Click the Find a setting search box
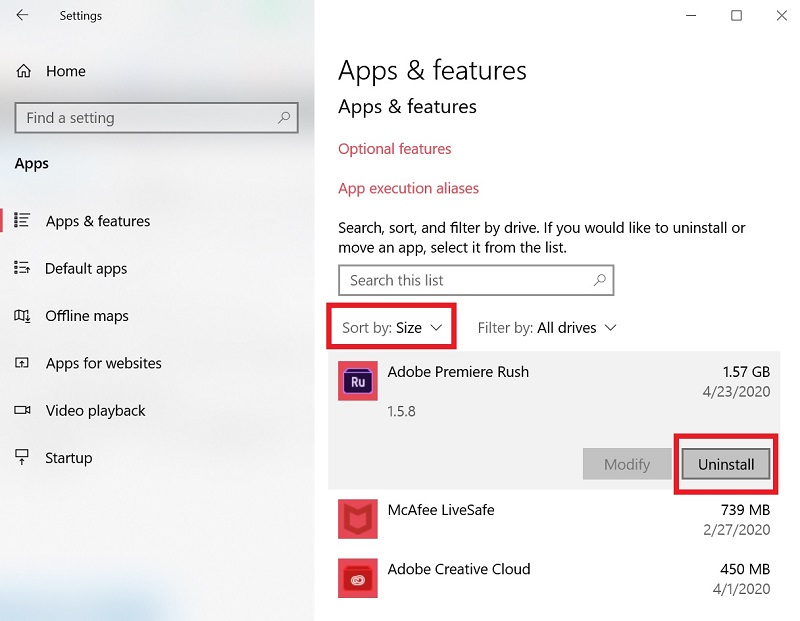The height and width of the screenshot is (621, 800). click(156, 118)
